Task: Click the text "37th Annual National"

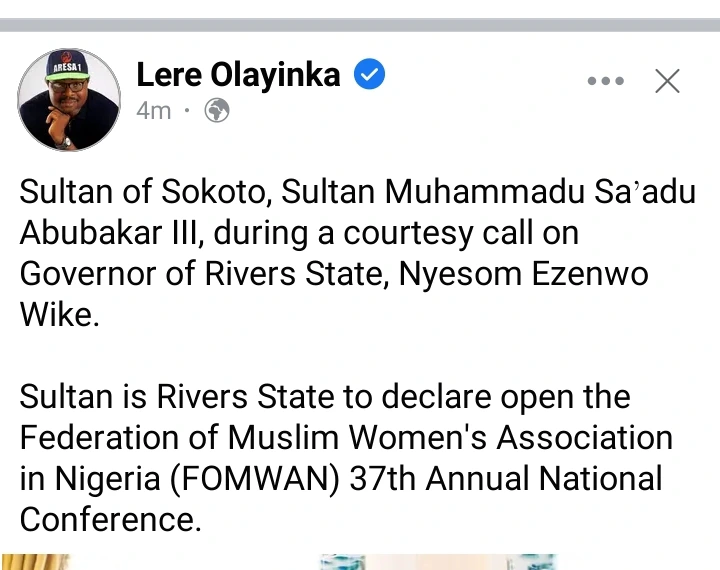Action: [505, 478]
